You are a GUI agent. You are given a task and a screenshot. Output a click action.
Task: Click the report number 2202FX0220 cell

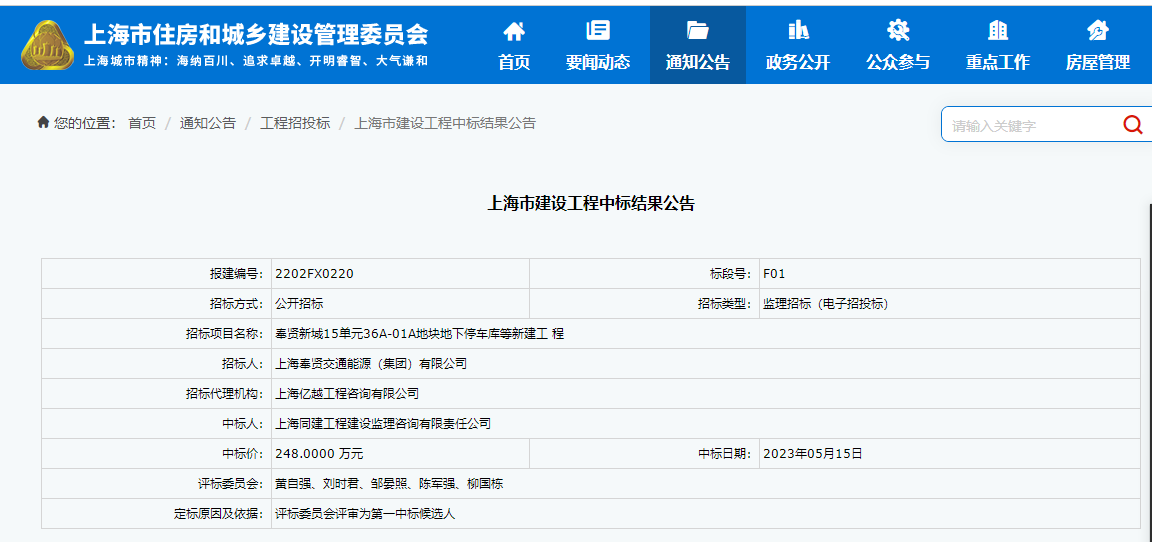(314, 274)
